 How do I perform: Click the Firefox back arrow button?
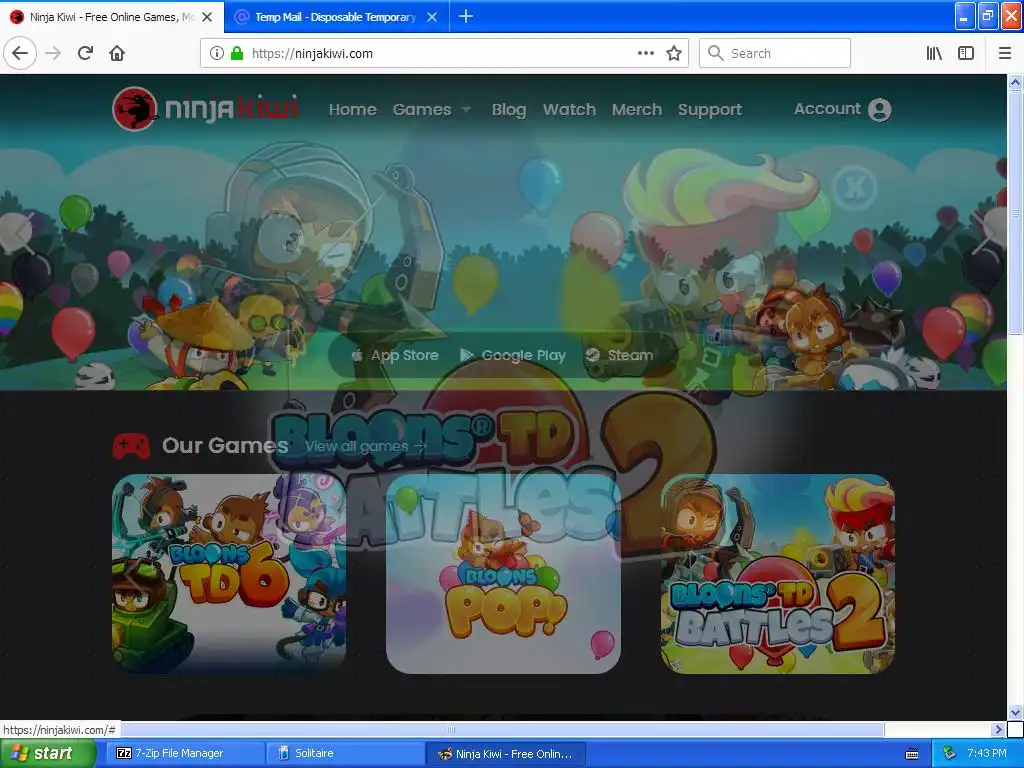pos(20,53)
